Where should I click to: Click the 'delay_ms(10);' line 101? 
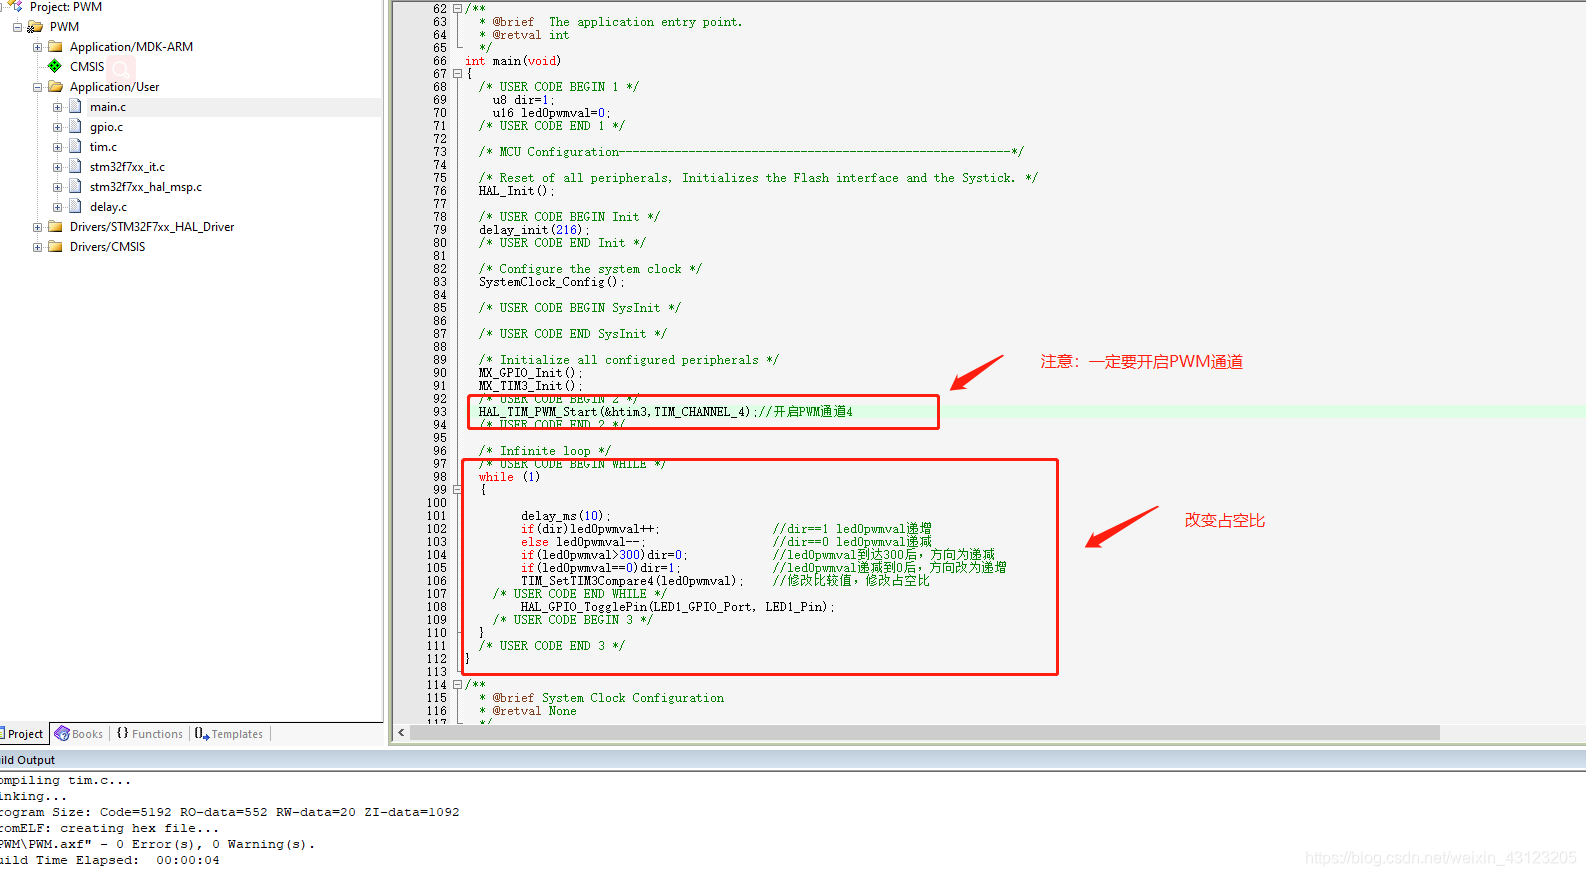(565, 516)
